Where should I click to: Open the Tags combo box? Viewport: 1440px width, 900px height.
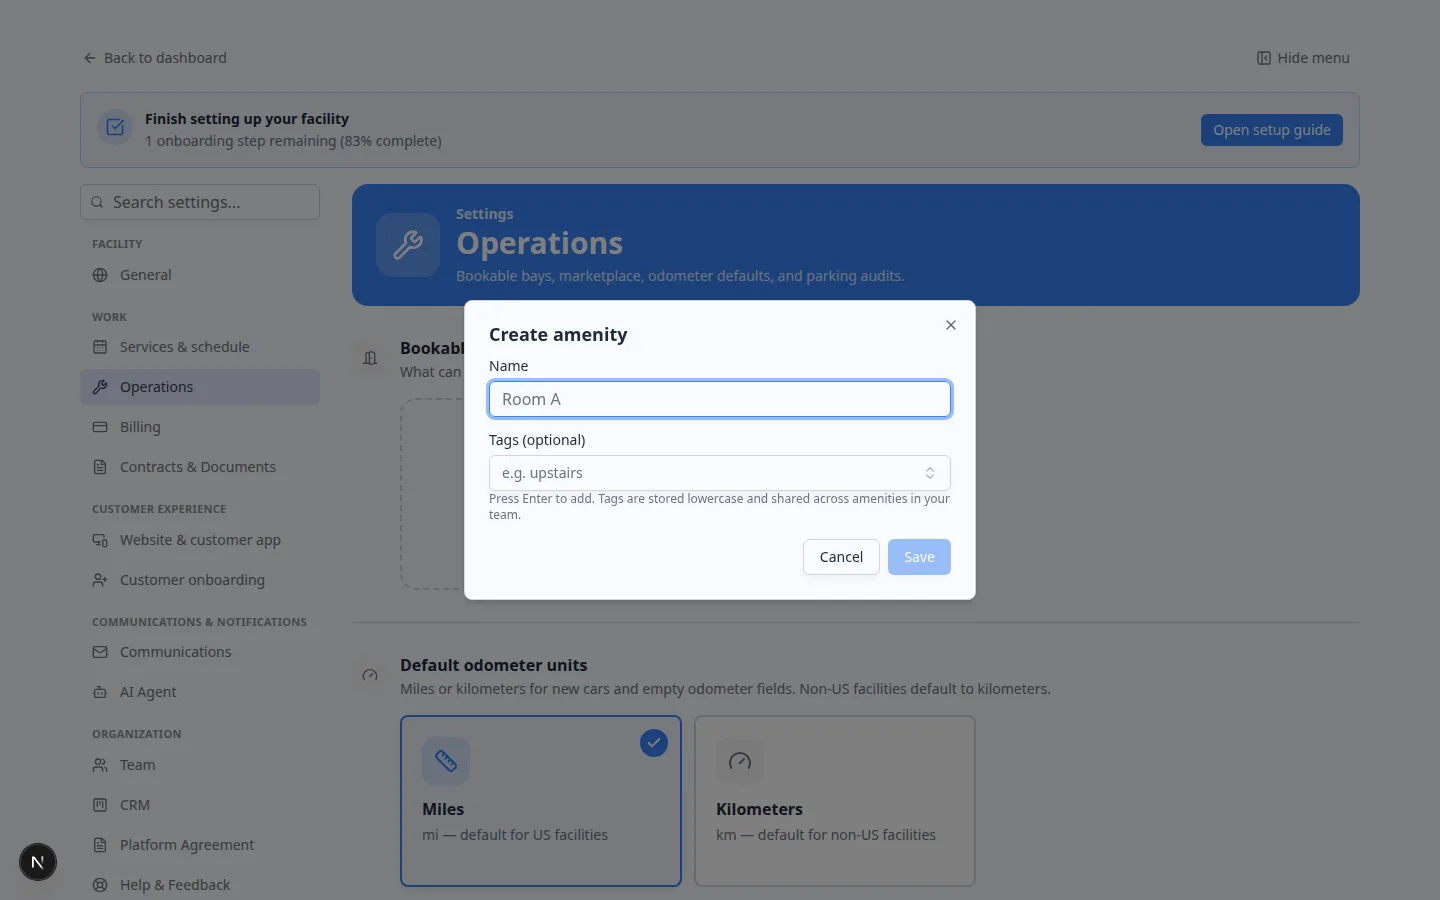pos(720,473)
